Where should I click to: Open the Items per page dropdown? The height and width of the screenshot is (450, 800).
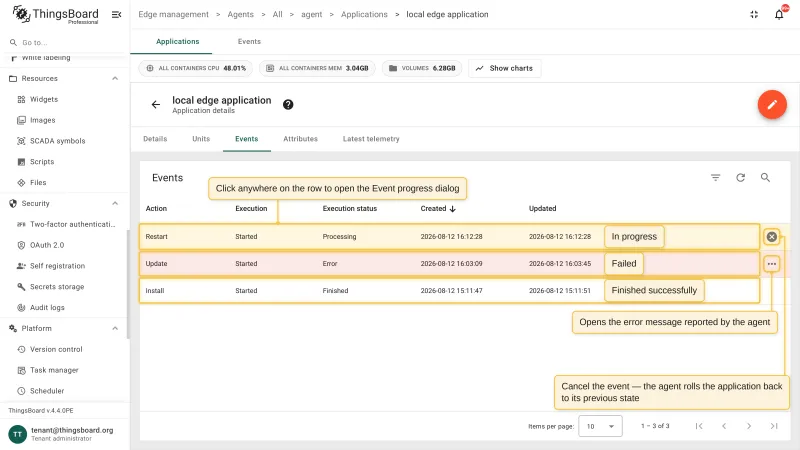(600, 426)
